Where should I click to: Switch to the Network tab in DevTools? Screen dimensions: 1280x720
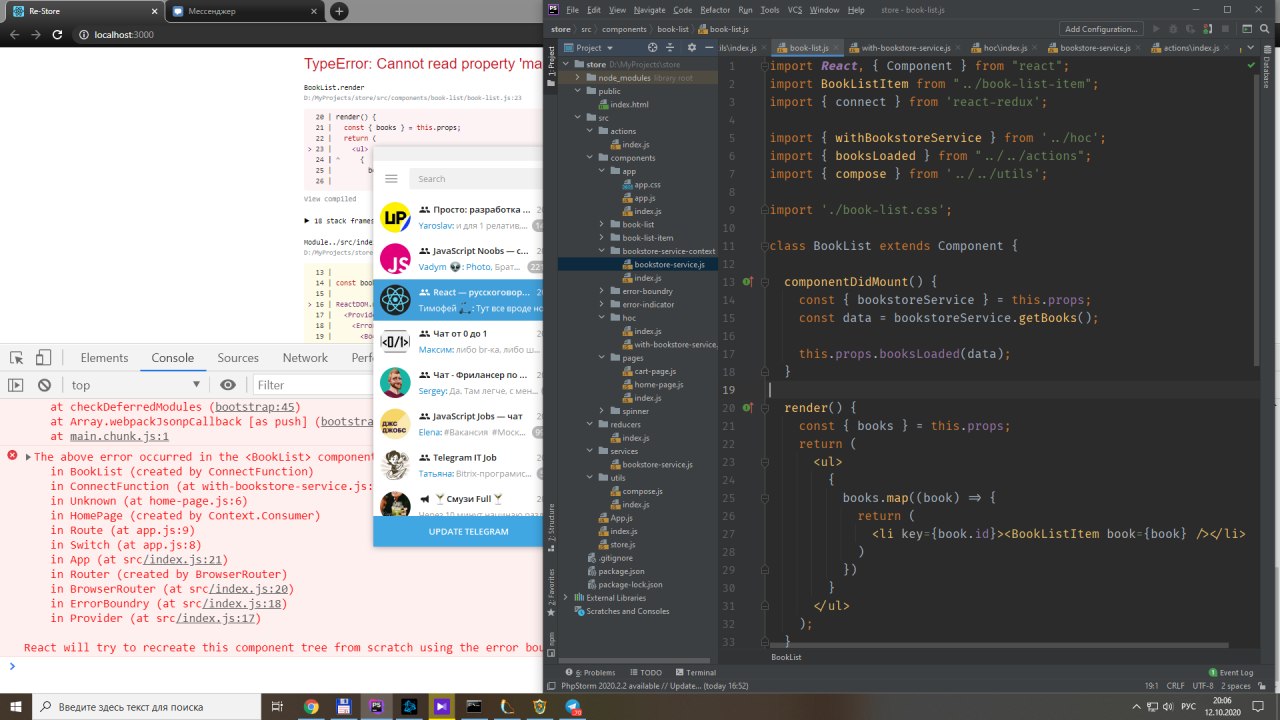[305, 358]
